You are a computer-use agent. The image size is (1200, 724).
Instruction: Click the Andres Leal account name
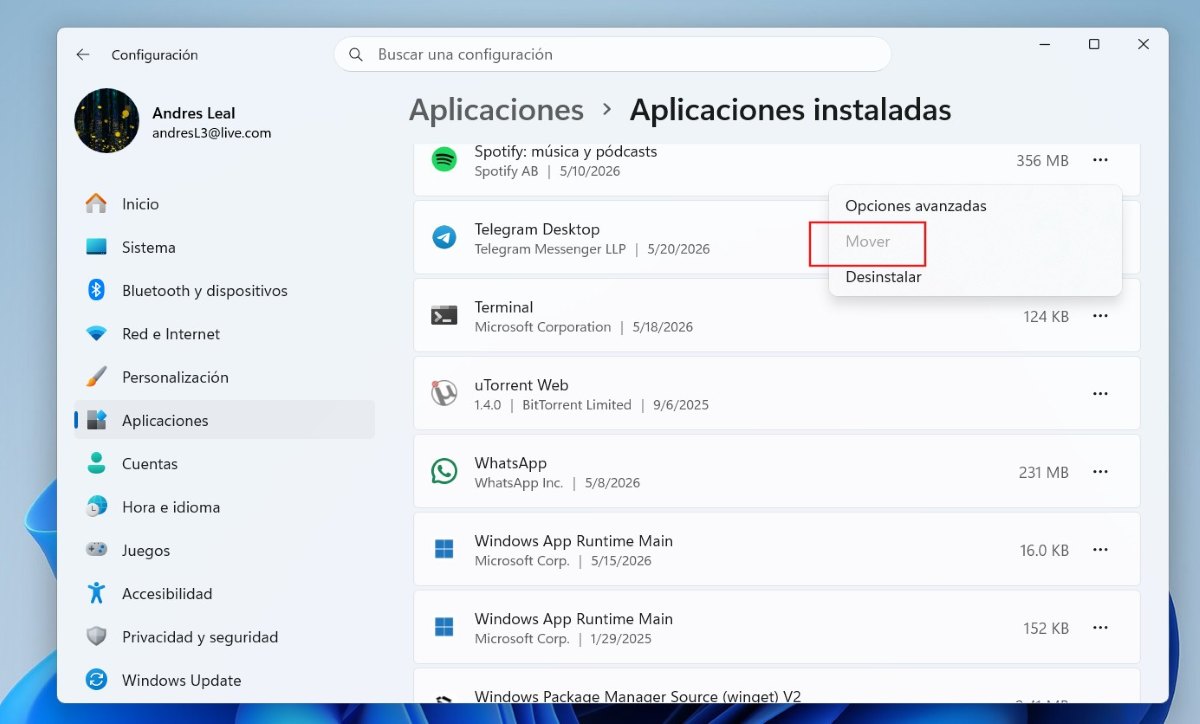click(194, 113)
